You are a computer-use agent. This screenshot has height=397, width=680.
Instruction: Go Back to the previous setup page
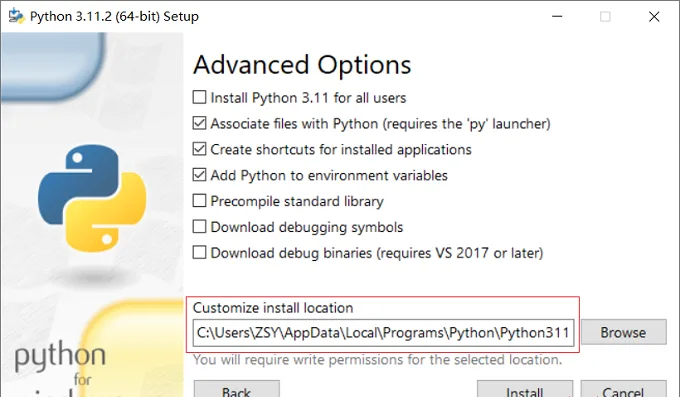(x=236, y=389)
